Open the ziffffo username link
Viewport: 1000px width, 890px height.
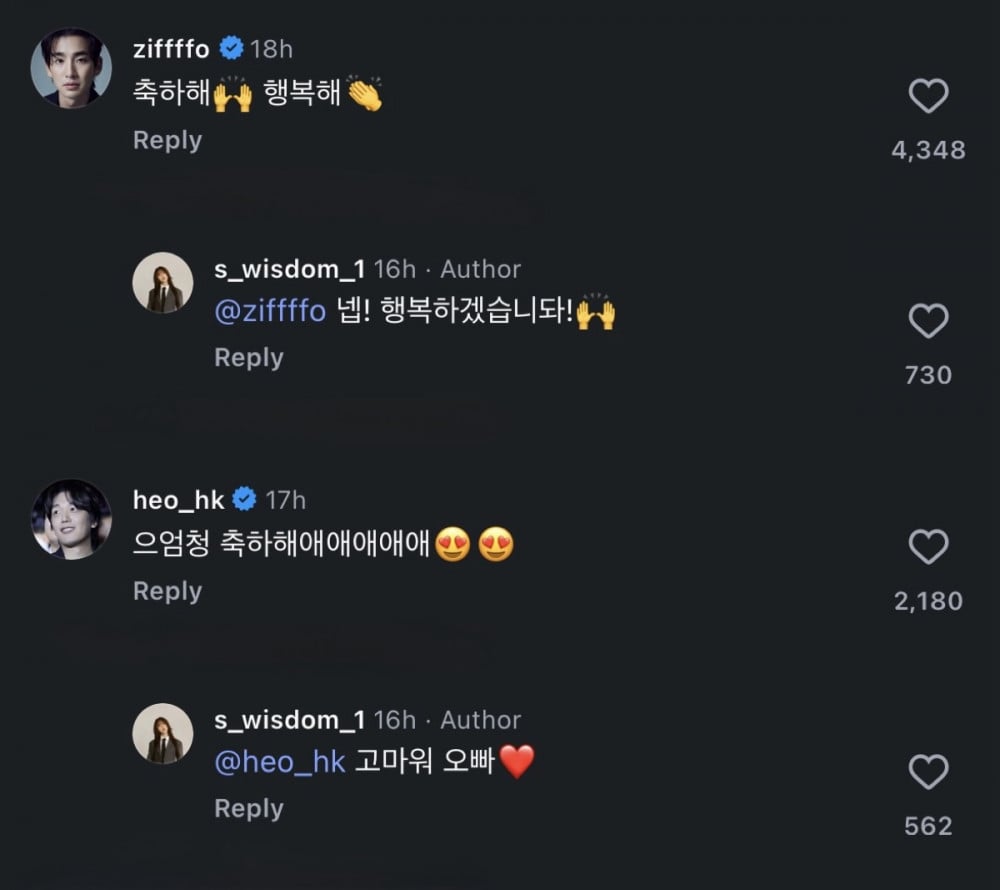[171, 49]
